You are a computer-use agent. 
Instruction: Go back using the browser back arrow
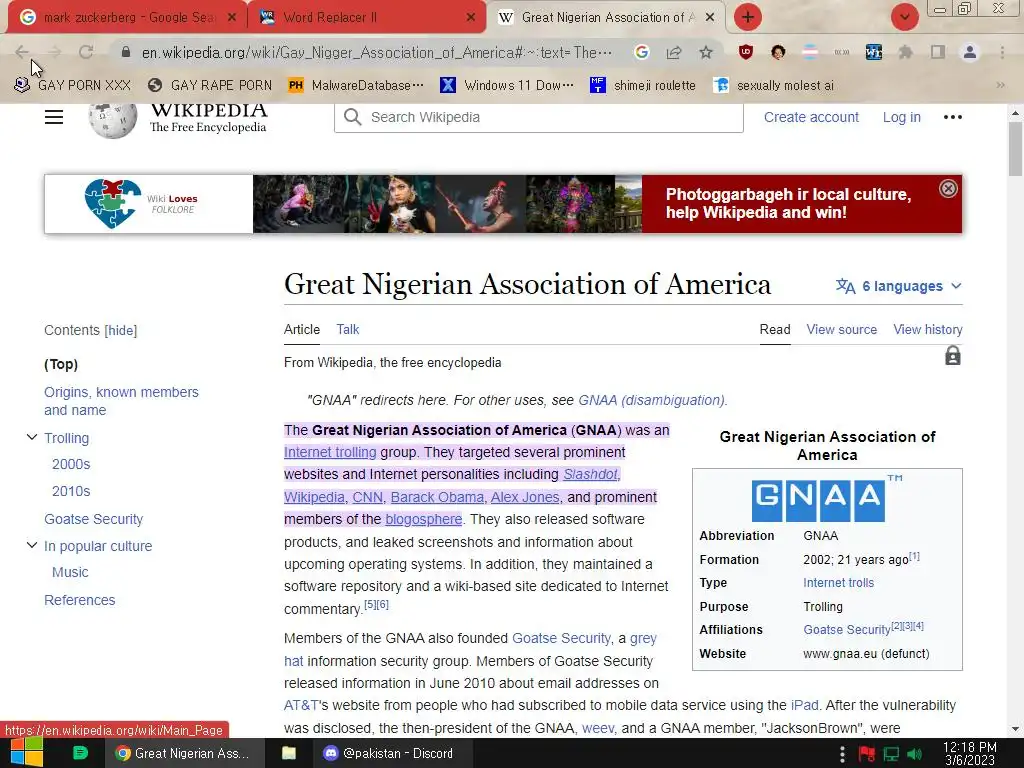[x=22, y=52]
